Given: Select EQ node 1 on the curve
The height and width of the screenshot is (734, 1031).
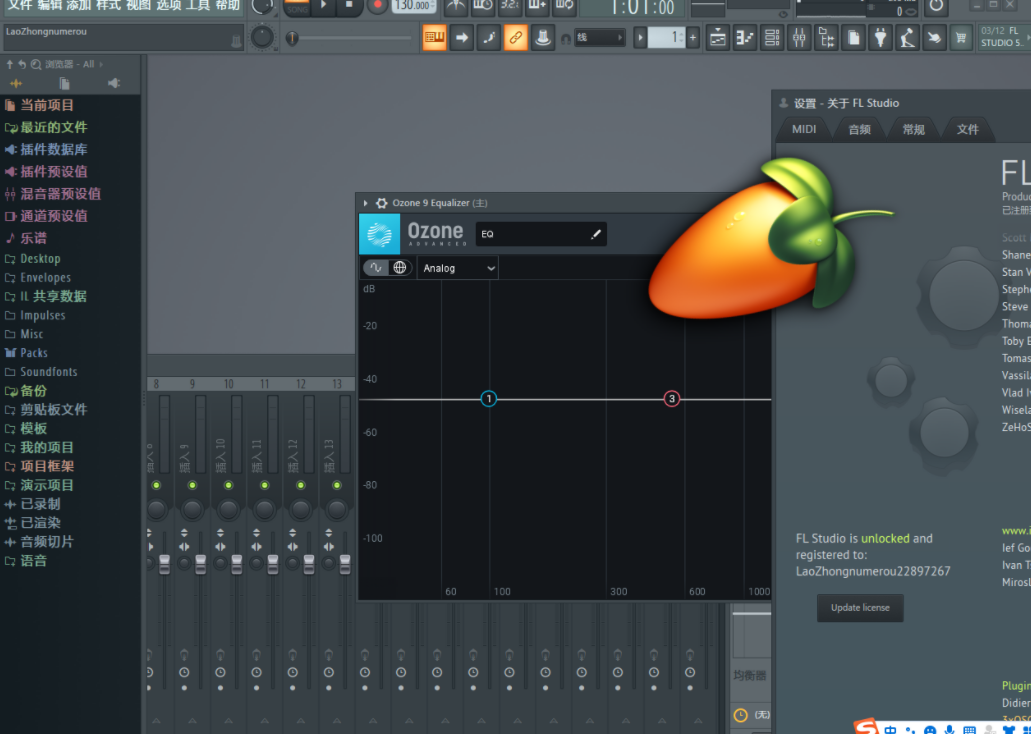Looking at the screenshot, I should [489, 399].
